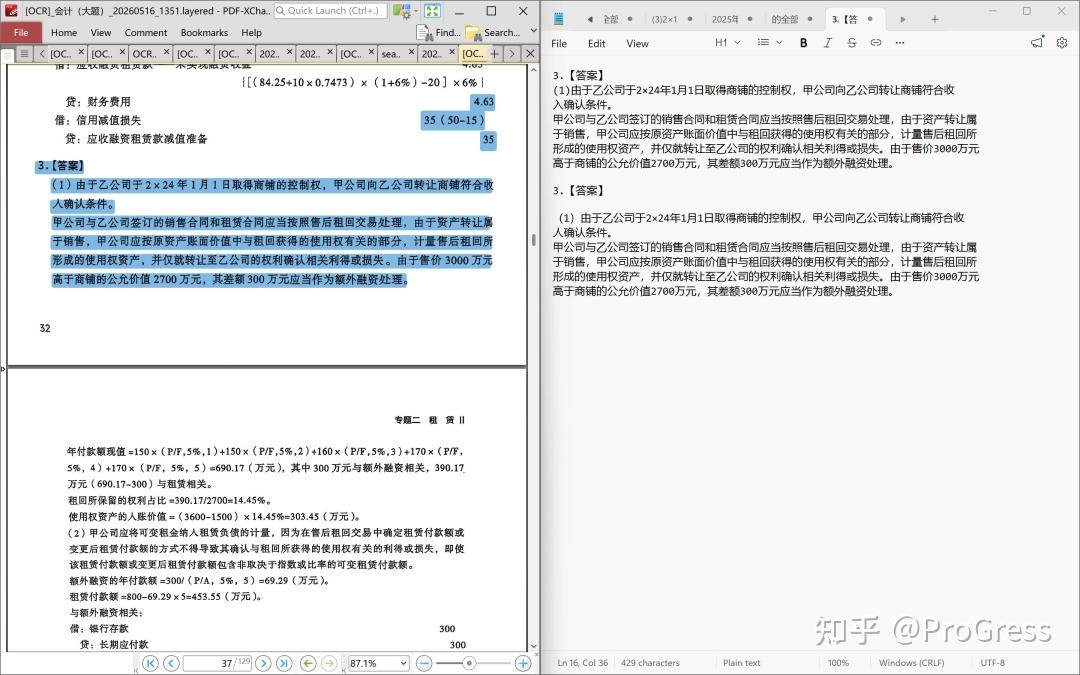The image size is (1080, 675).
Task: Switch to the 的全部 editor tab
Action: pos(785,19)
